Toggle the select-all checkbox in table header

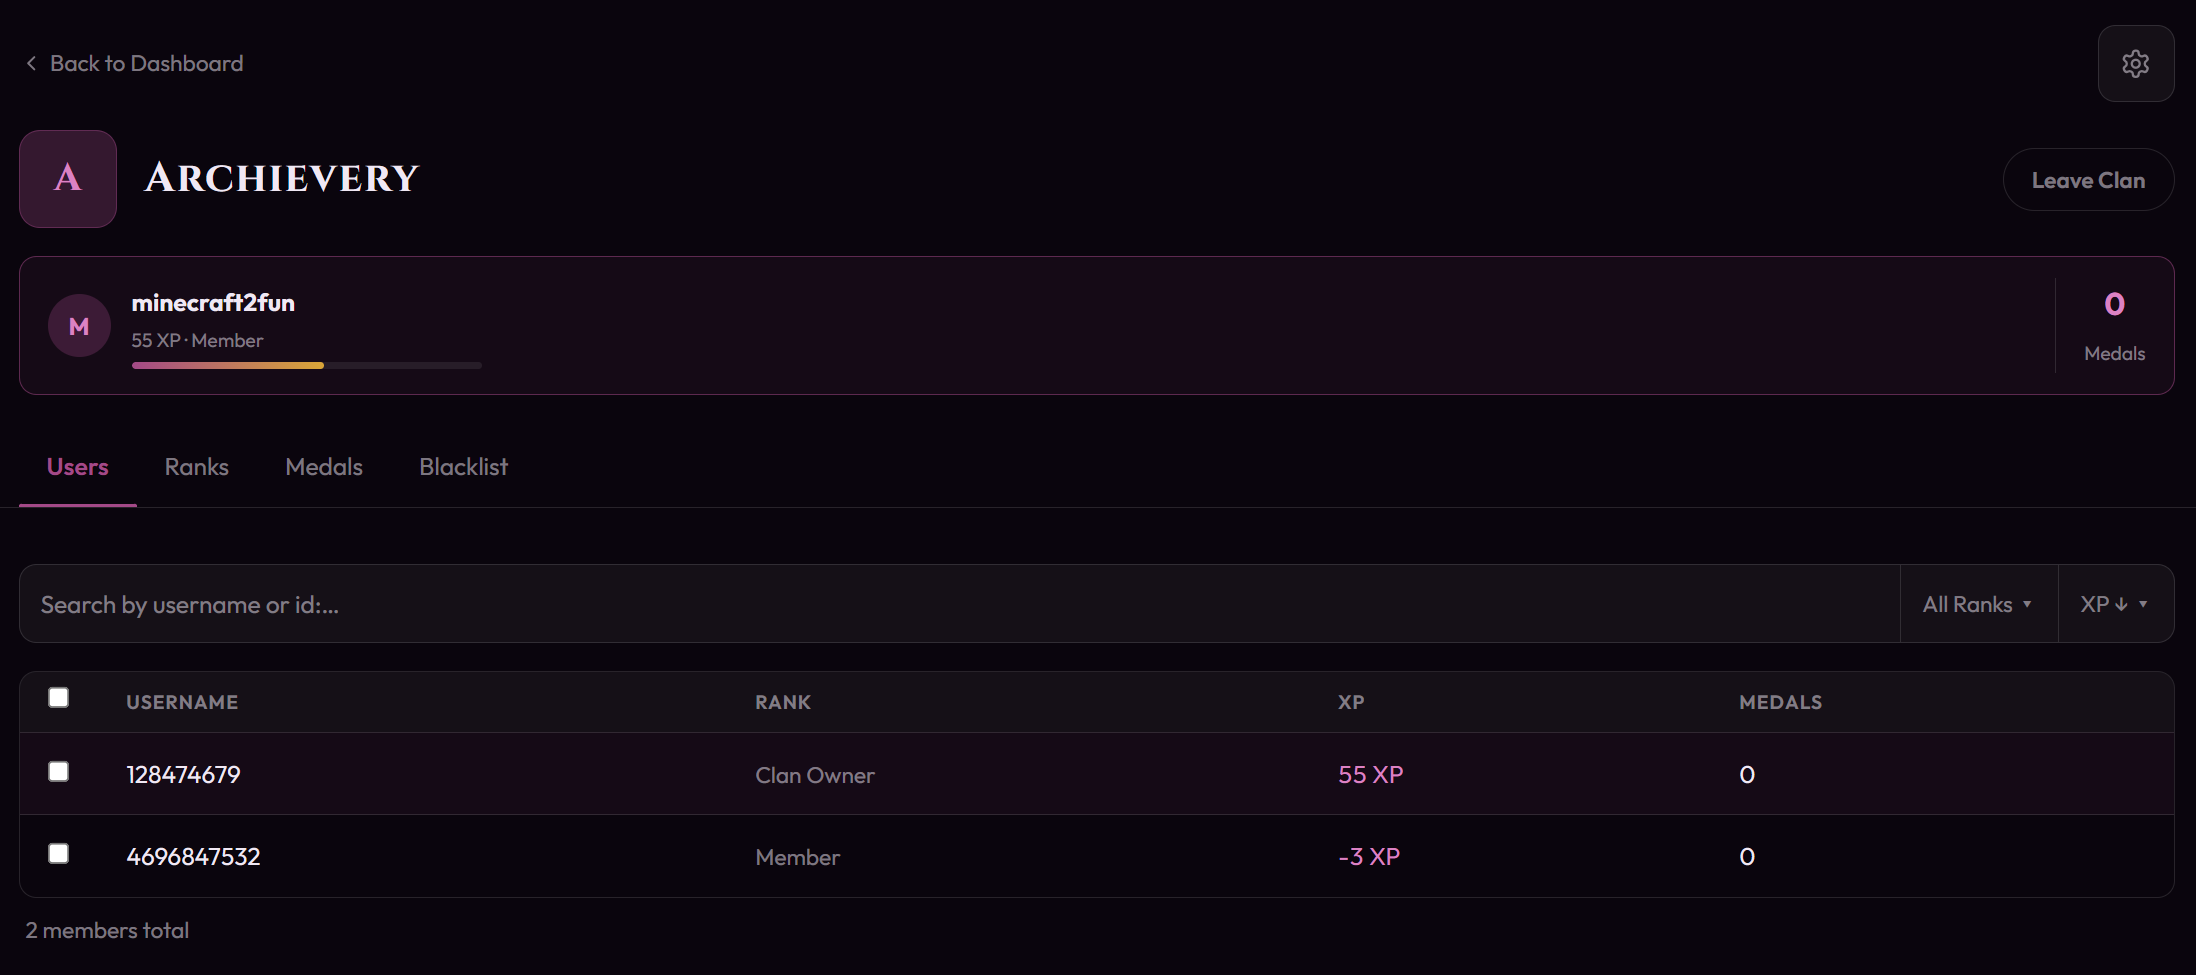click(59, 698)
